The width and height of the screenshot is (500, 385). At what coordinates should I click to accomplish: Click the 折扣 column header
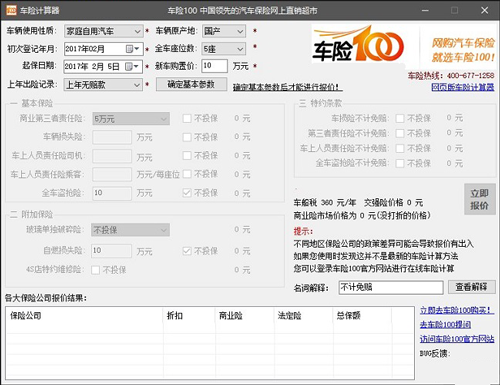tap(189, 316)
